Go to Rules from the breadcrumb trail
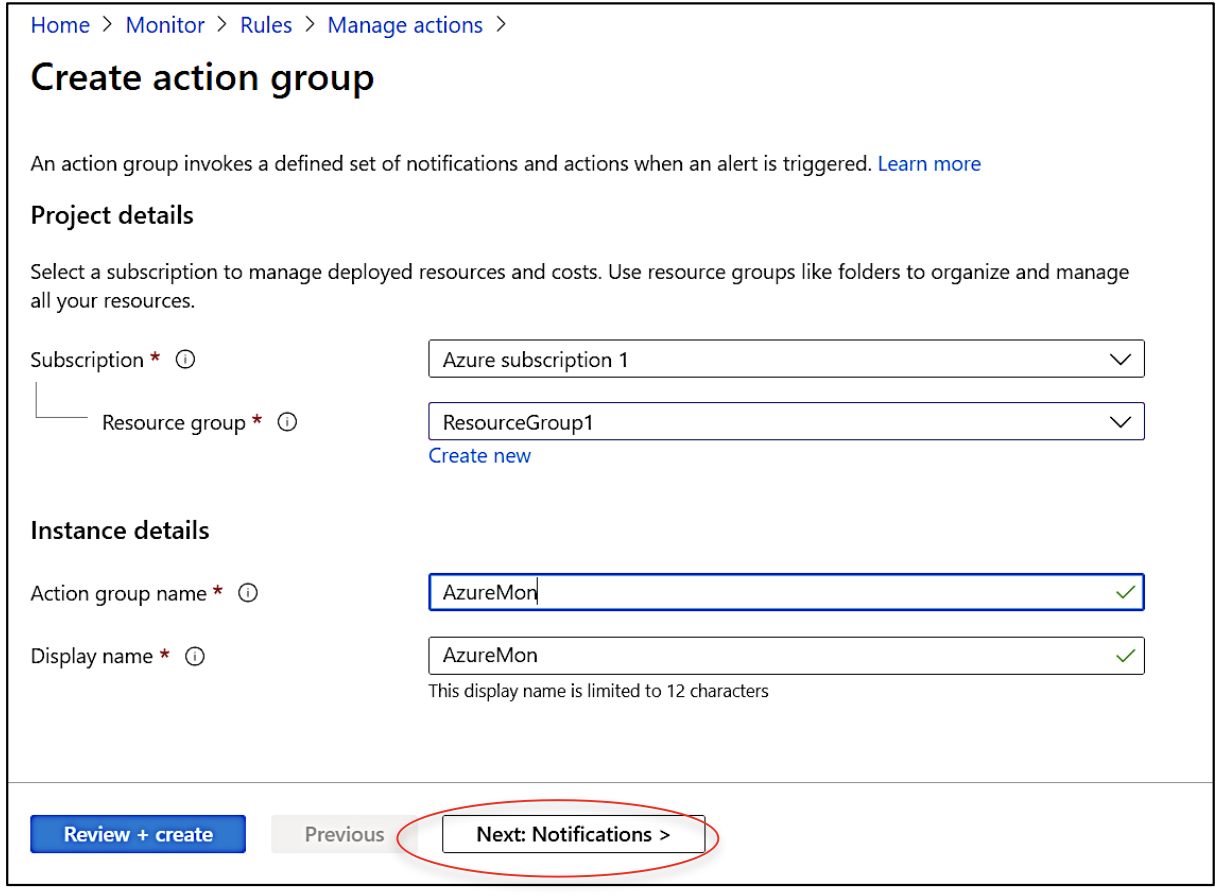 tap(266, 25)
